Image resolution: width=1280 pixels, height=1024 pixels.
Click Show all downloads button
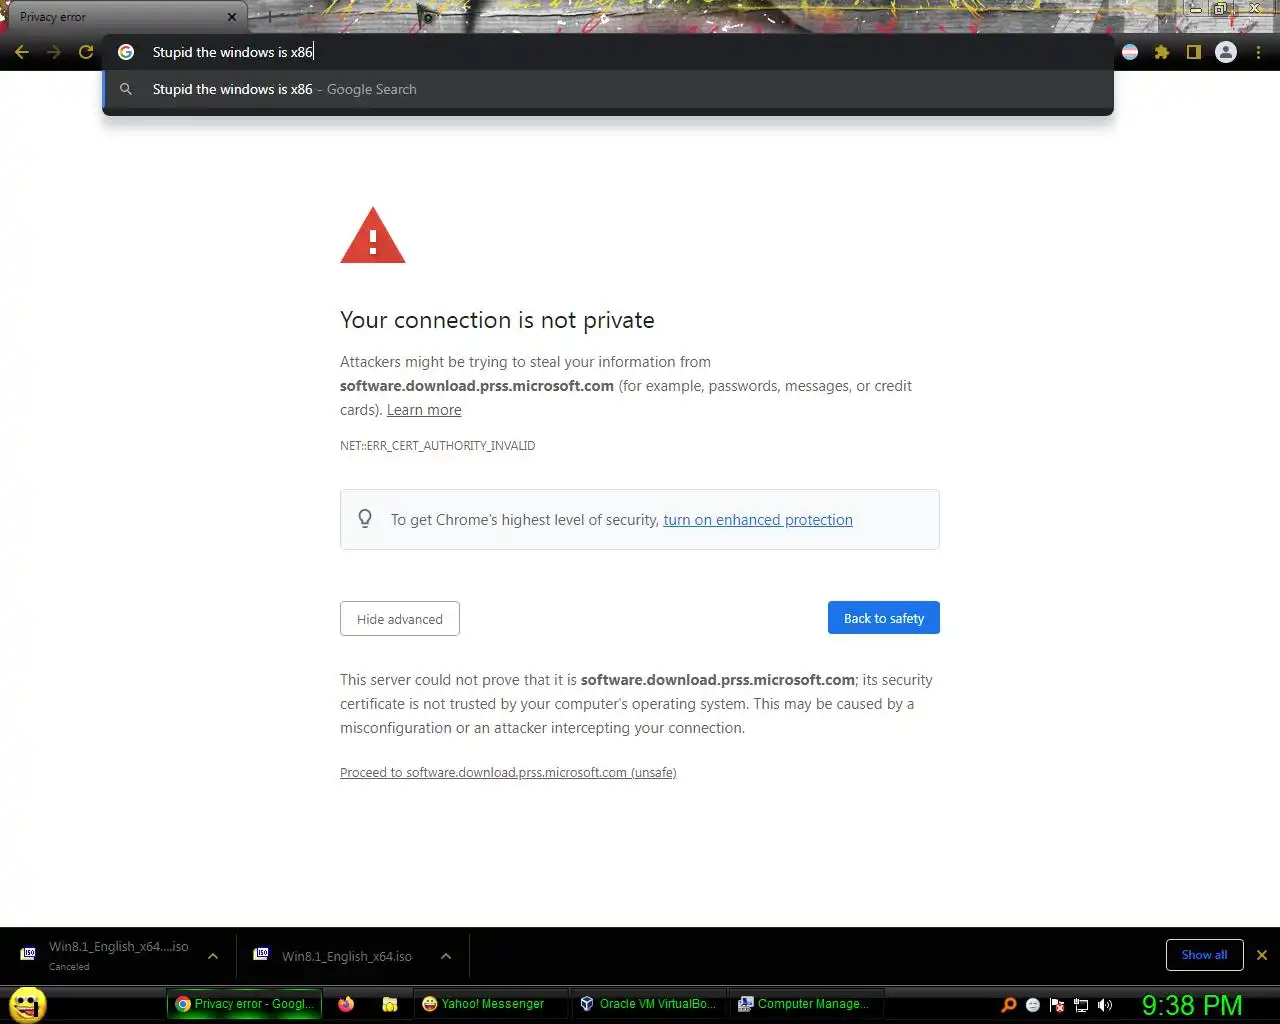[x=1204, y=955]
